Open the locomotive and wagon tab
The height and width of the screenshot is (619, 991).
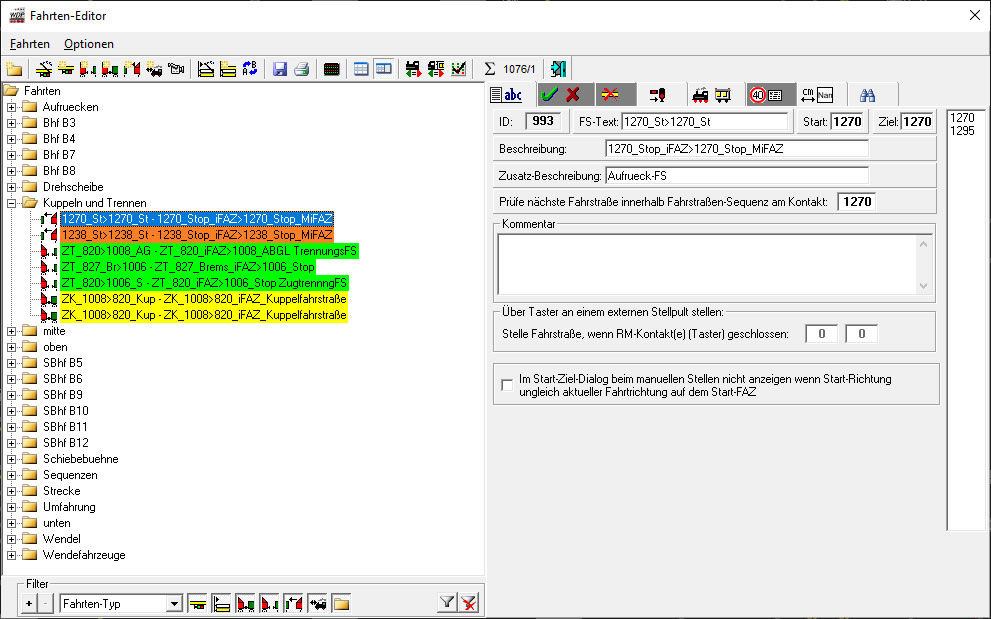click(711, 95)
